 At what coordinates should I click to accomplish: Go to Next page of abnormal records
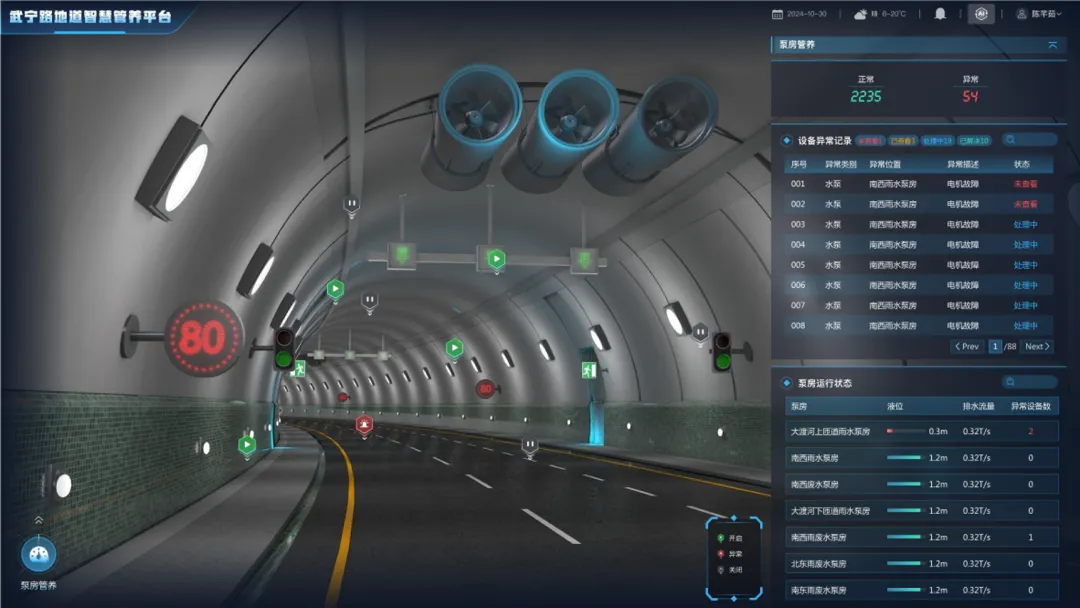point(1037,346)
